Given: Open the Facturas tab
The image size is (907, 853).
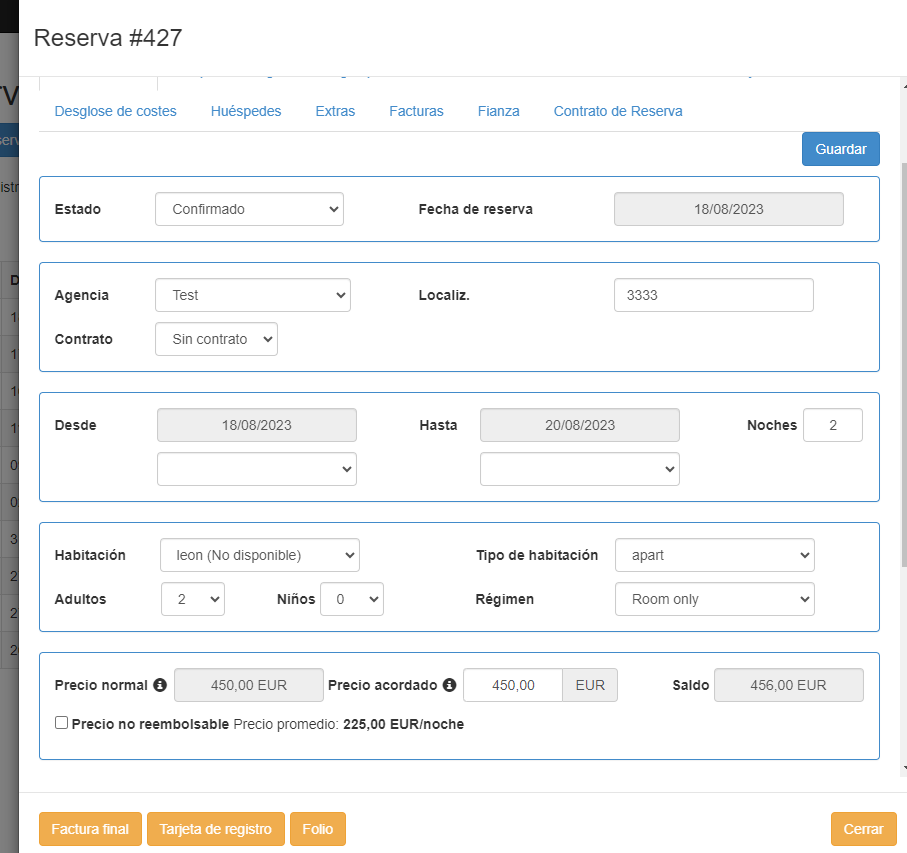Looking at the screenshot, I should tap(416, 111).
